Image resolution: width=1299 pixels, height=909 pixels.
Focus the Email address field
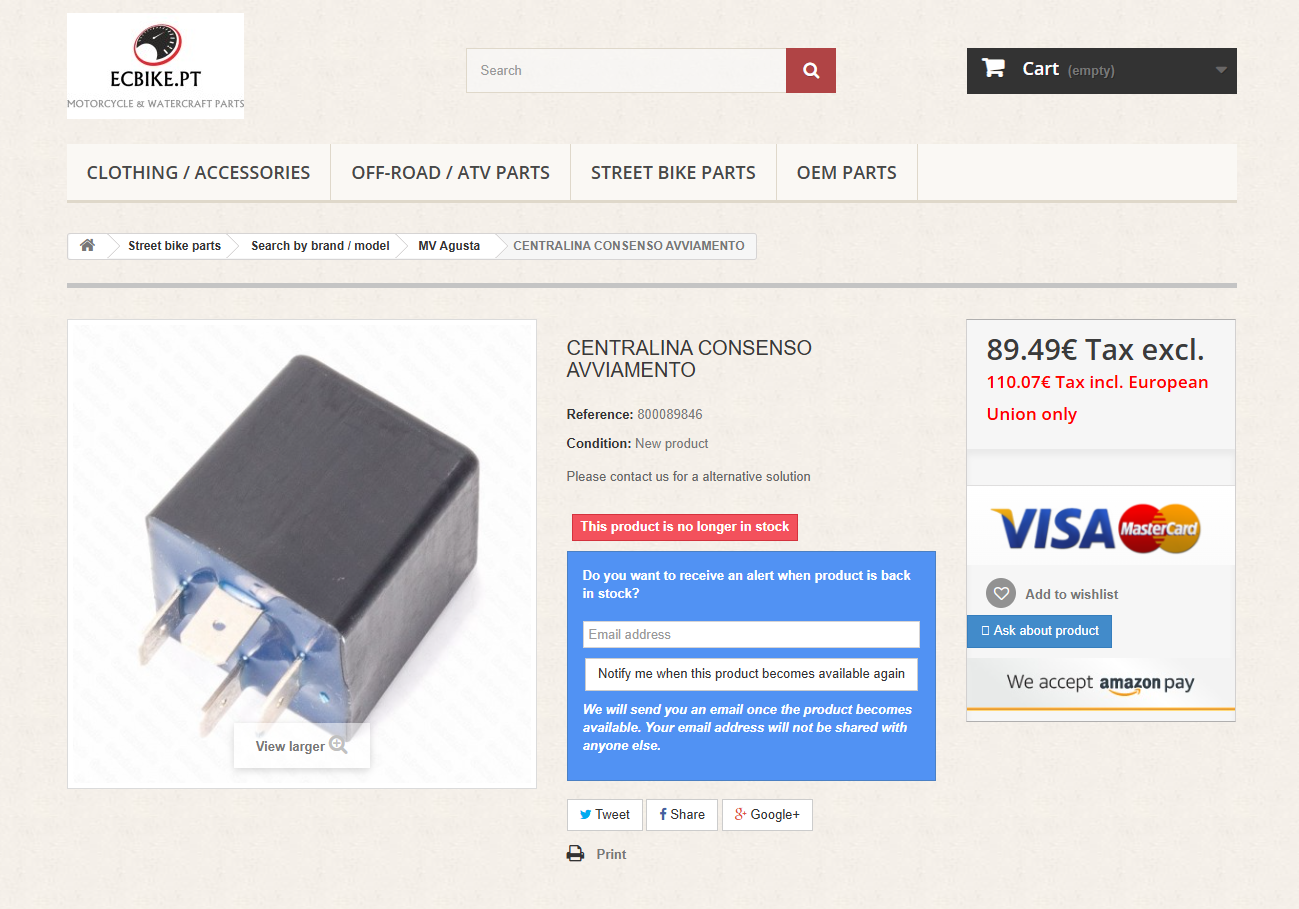[751, 634]
